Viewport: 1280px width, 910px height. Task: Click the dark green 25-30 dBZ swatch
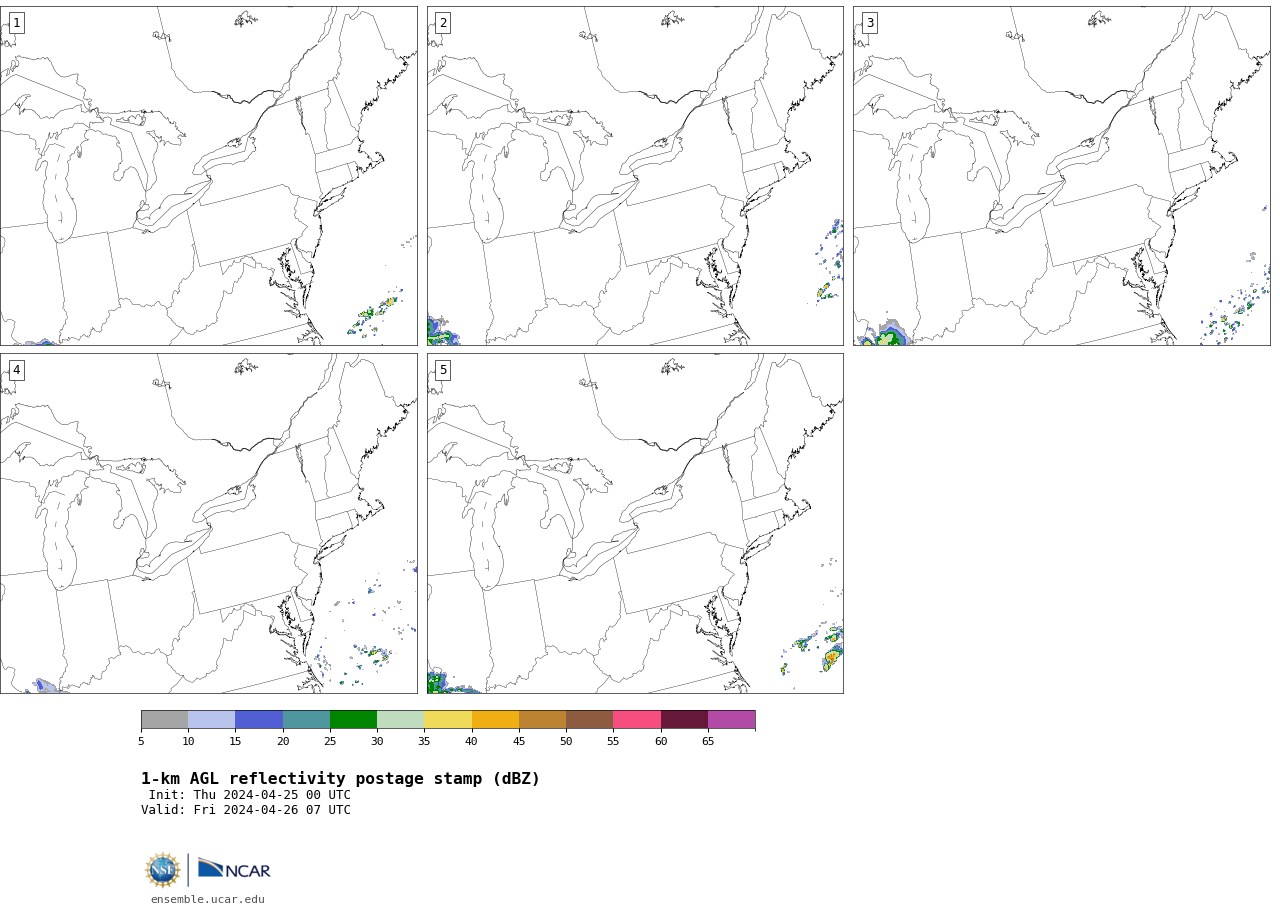(353, 720)
